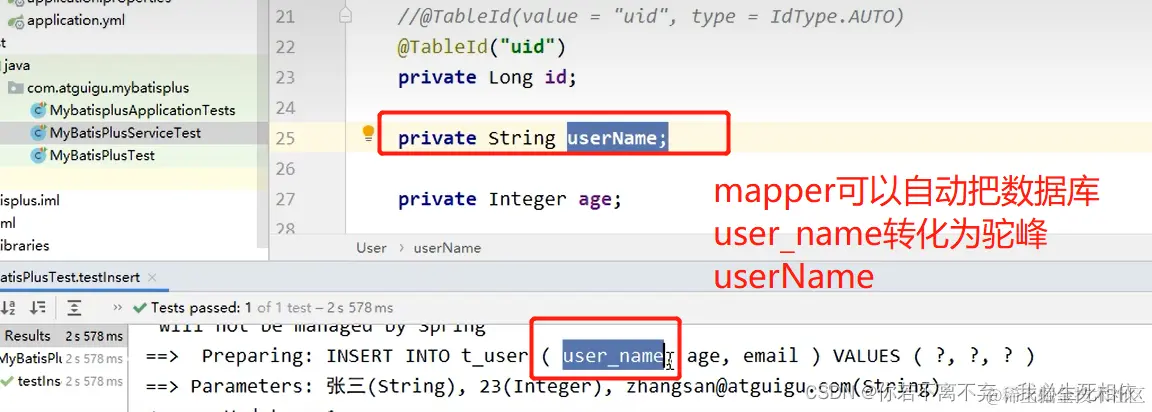Click userName in the editor breadcrumb
Image resolution: width=1152 pixels, height=412 pixels.
point(447,248)
